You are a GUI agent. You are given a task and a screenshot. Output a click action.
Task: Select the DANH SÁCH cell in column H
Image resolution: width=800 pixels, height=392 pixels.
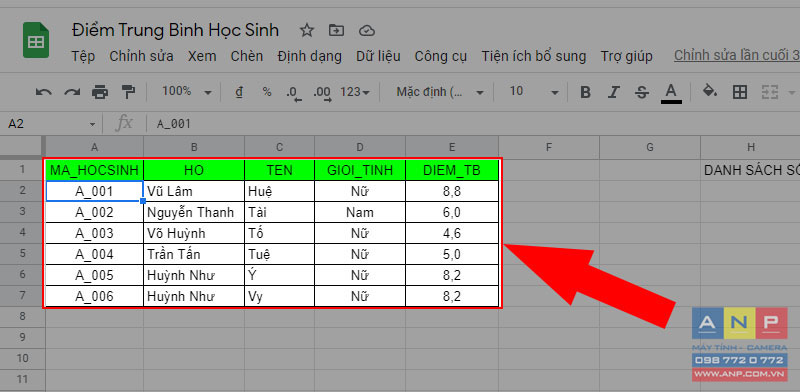click(x=751, y=170)
